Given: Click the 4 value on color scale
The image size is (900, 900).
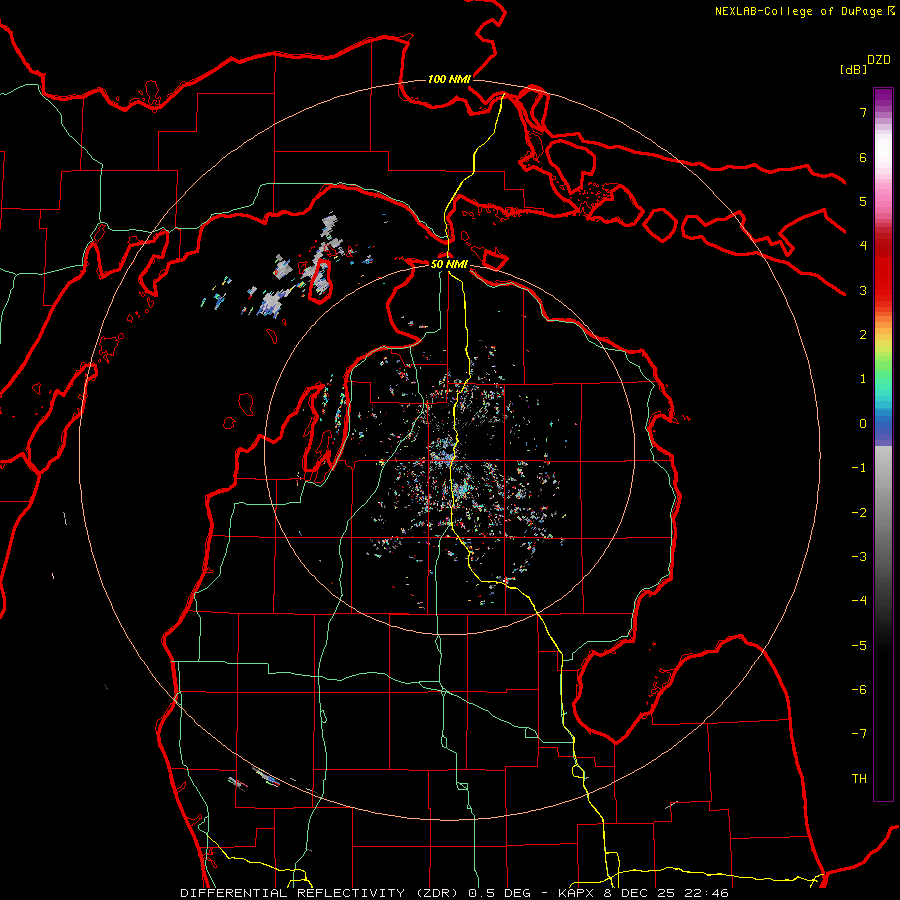Looking at the screenshot, I should tap(863, 246).
